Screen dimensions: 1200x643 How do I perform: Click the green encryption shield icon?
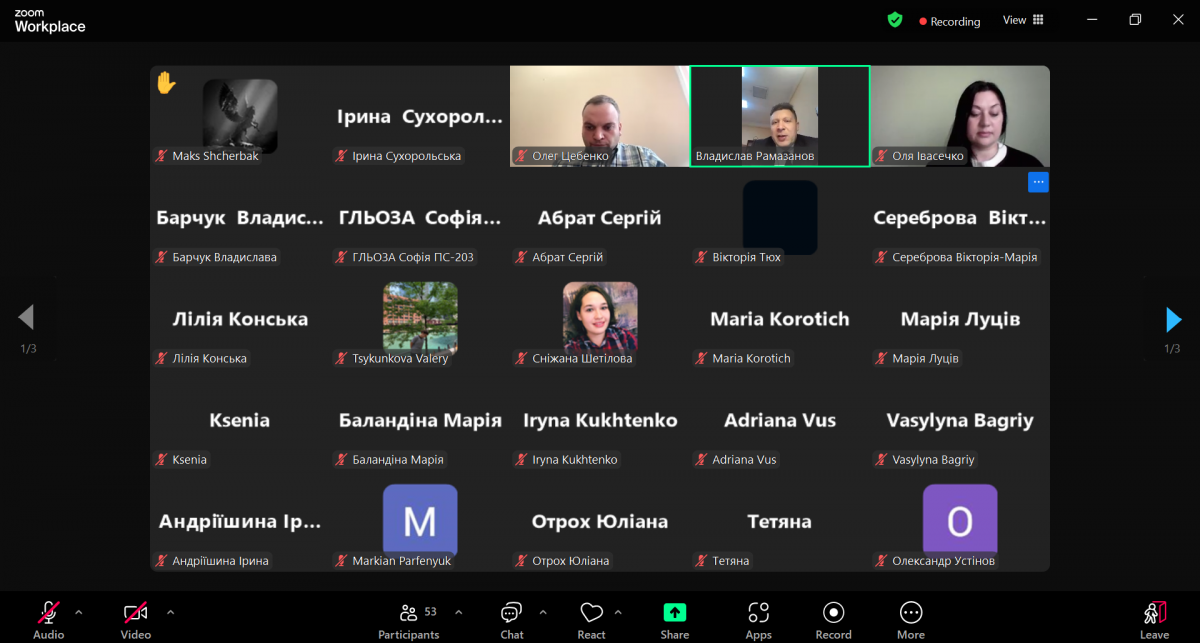(x=895, y=20)
